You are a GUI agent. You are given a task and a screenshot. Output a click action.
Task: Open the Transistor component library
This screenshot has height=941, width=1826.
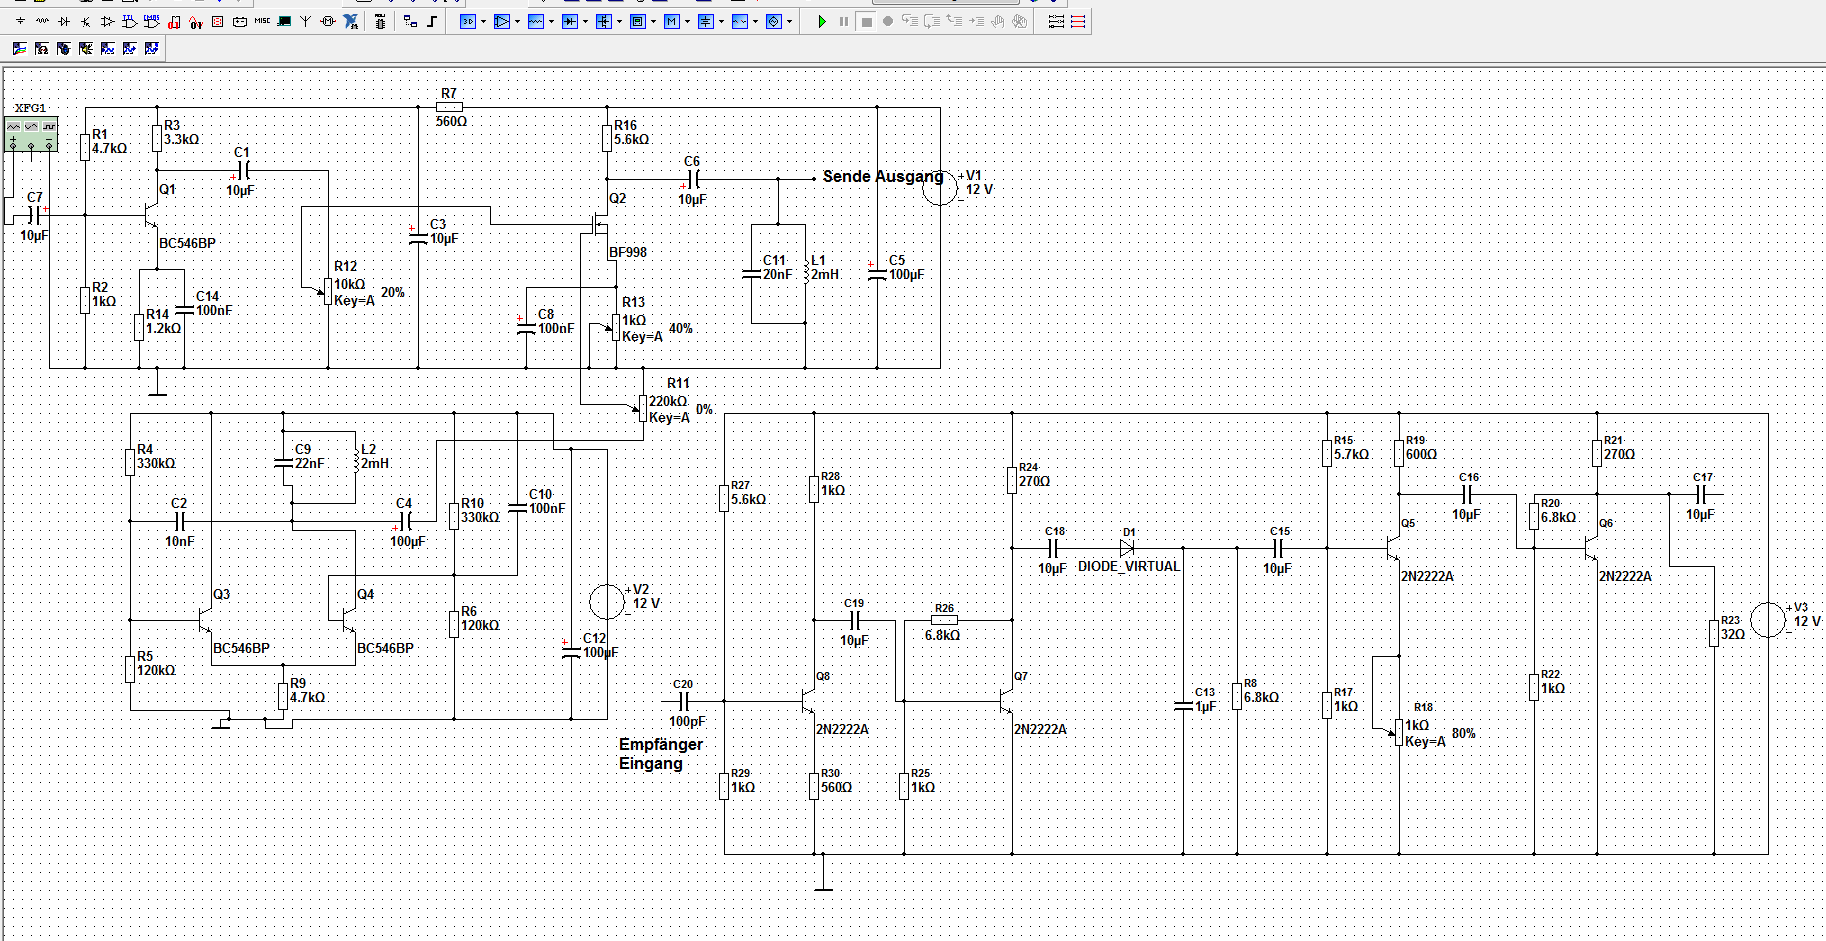click(x=86, y=21)
